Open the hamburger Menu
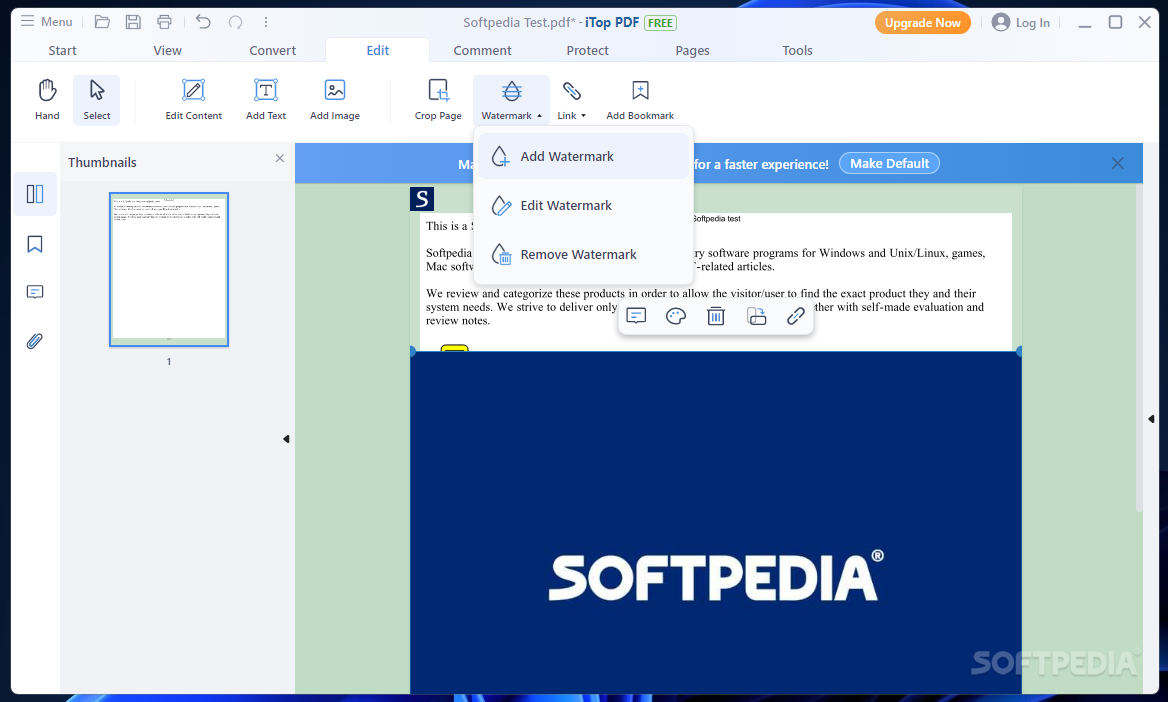The height and width of the screenshot is (702, 1168). (46, 22)
